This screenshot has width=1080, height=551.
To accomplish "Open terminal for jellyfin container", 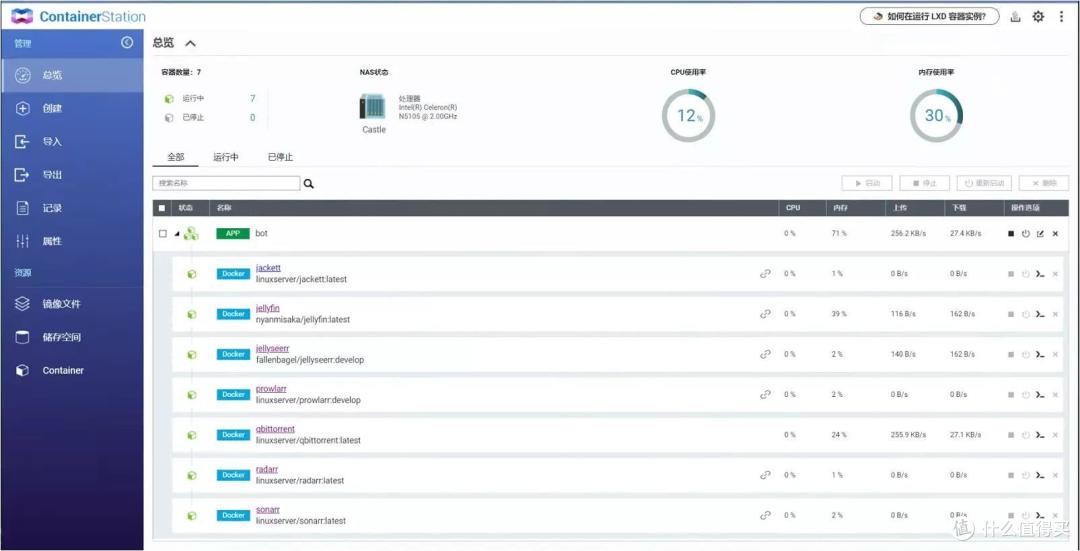I will 1040,314.
